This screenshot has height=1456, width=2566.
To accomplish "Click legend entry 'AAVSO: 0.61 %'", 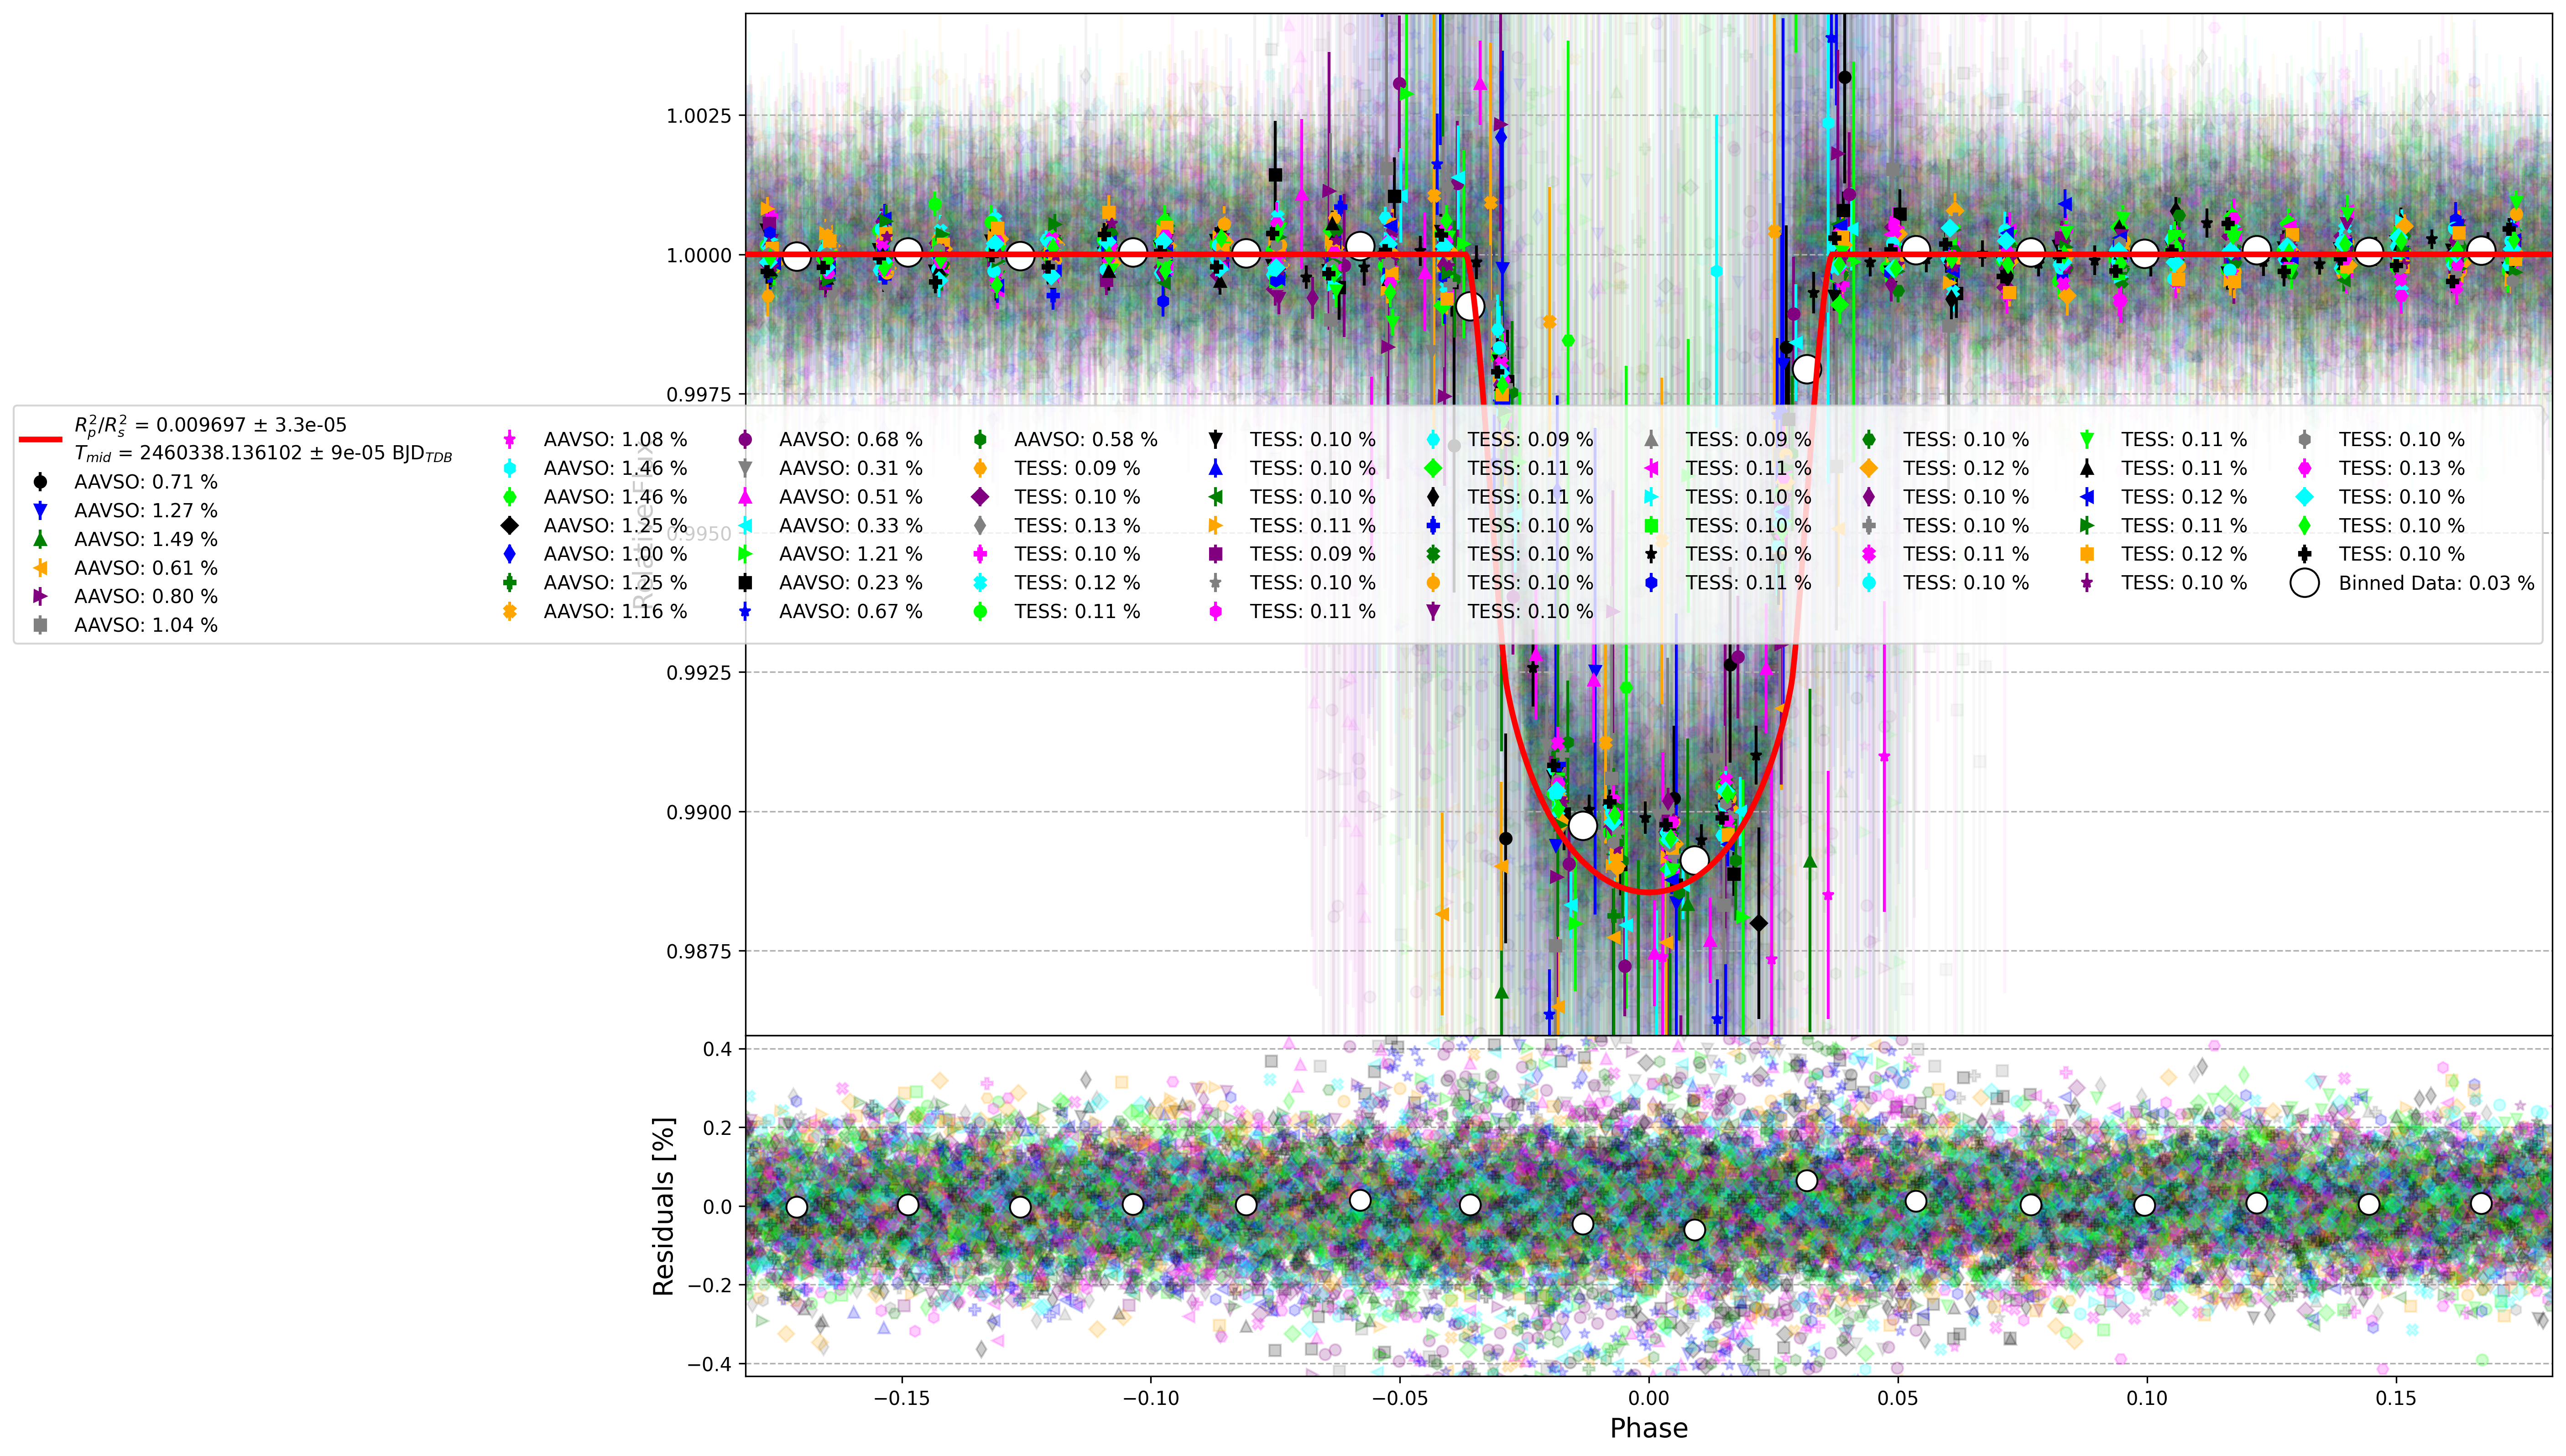I will (x=145, y=568).
